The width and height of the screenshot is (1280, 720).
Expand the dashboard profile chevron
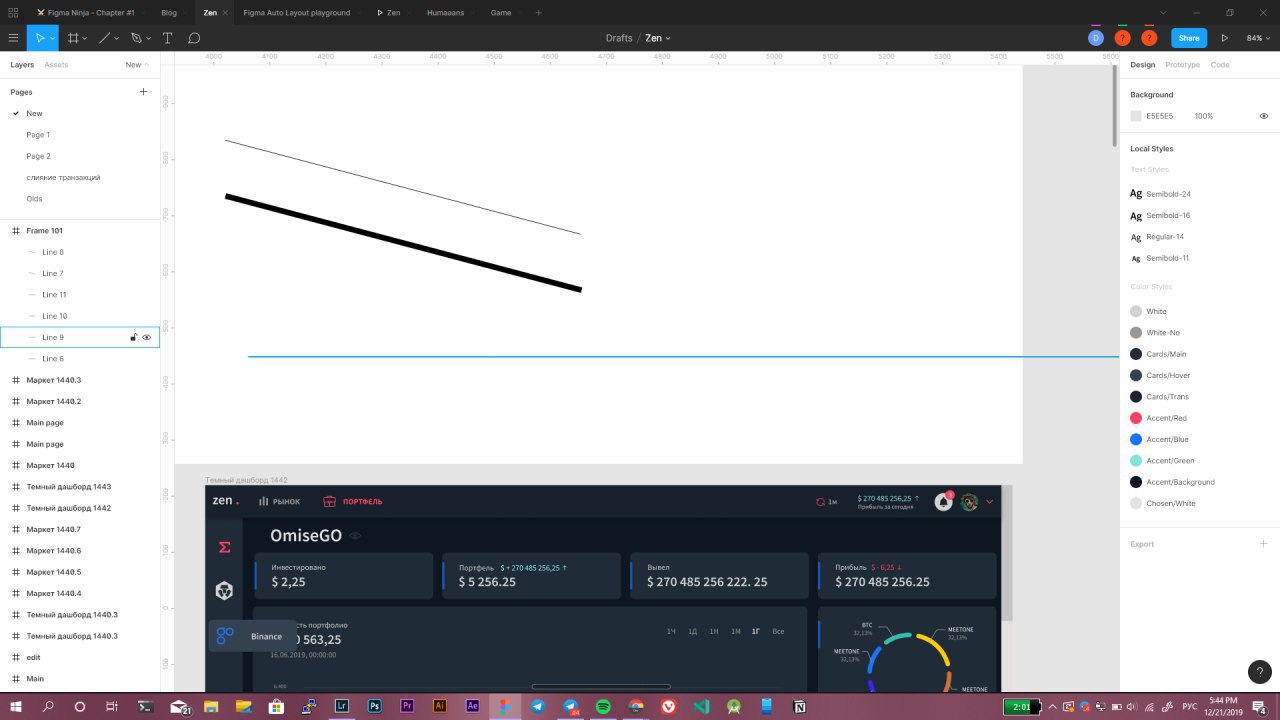[x=989, y=502]
